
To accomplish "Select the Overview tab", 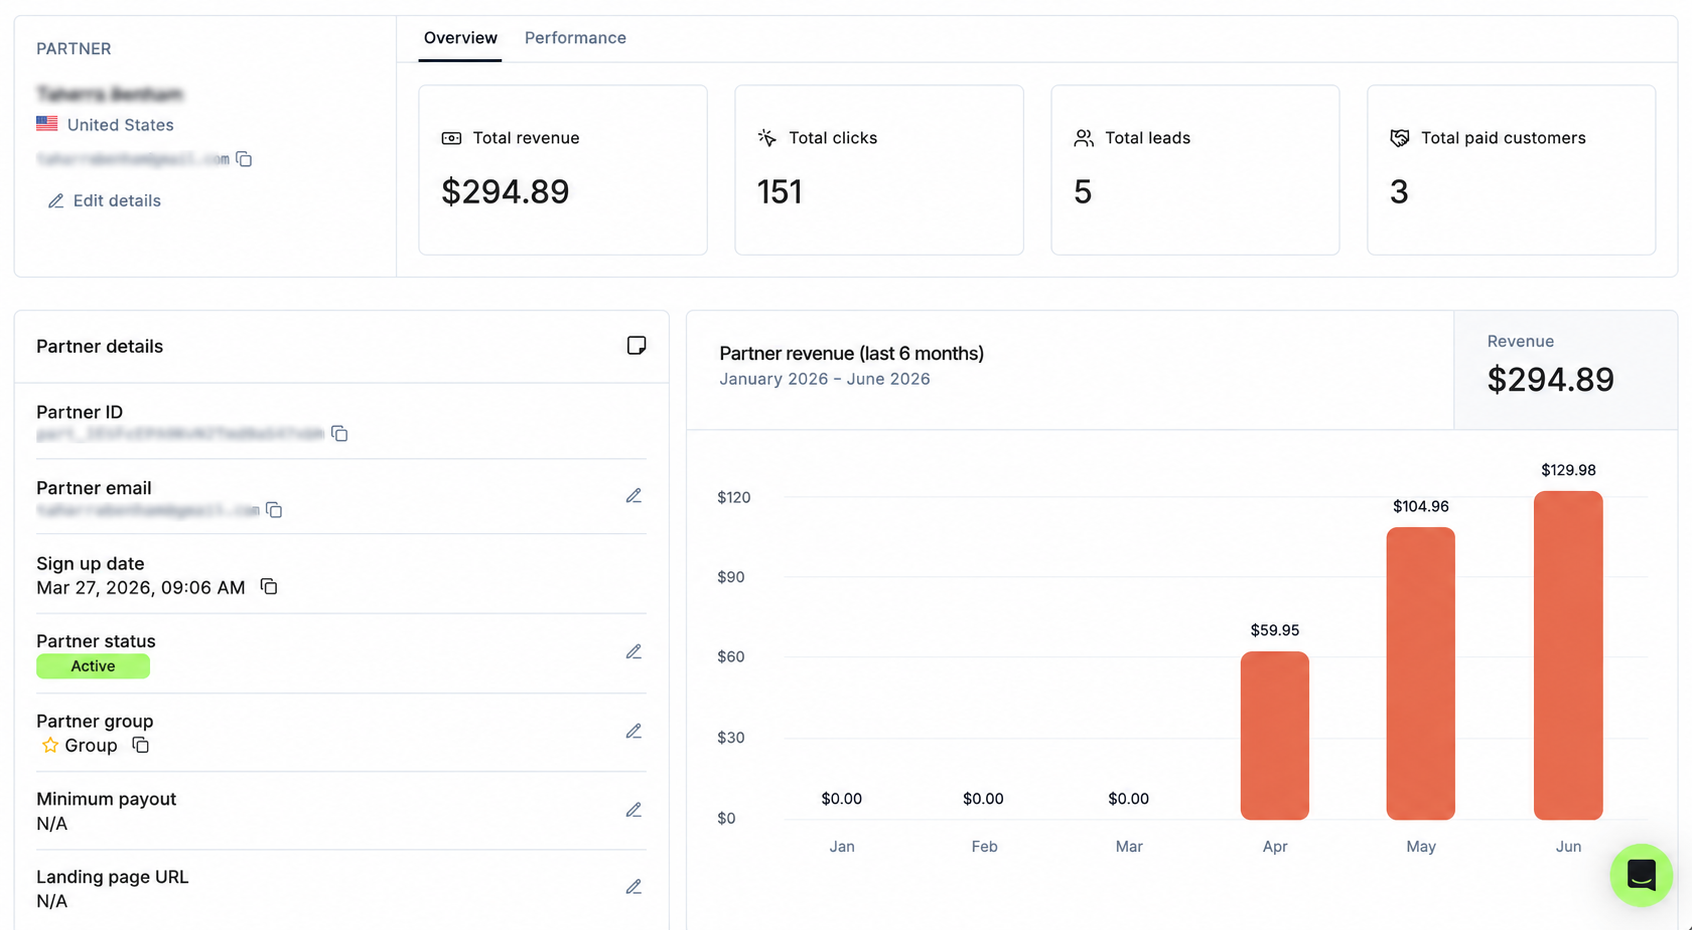I will pos(460,38).
